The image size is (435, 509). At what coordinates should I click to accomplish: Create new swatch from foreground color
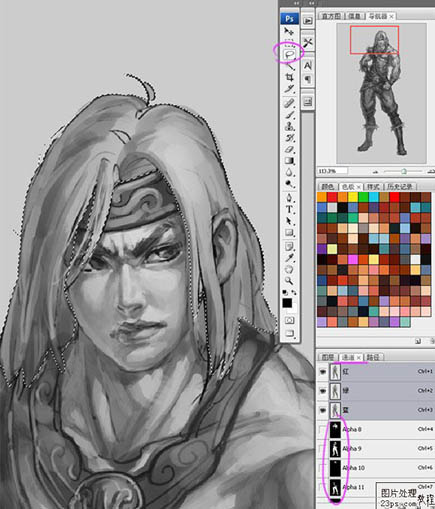click(x=418, y=341)
